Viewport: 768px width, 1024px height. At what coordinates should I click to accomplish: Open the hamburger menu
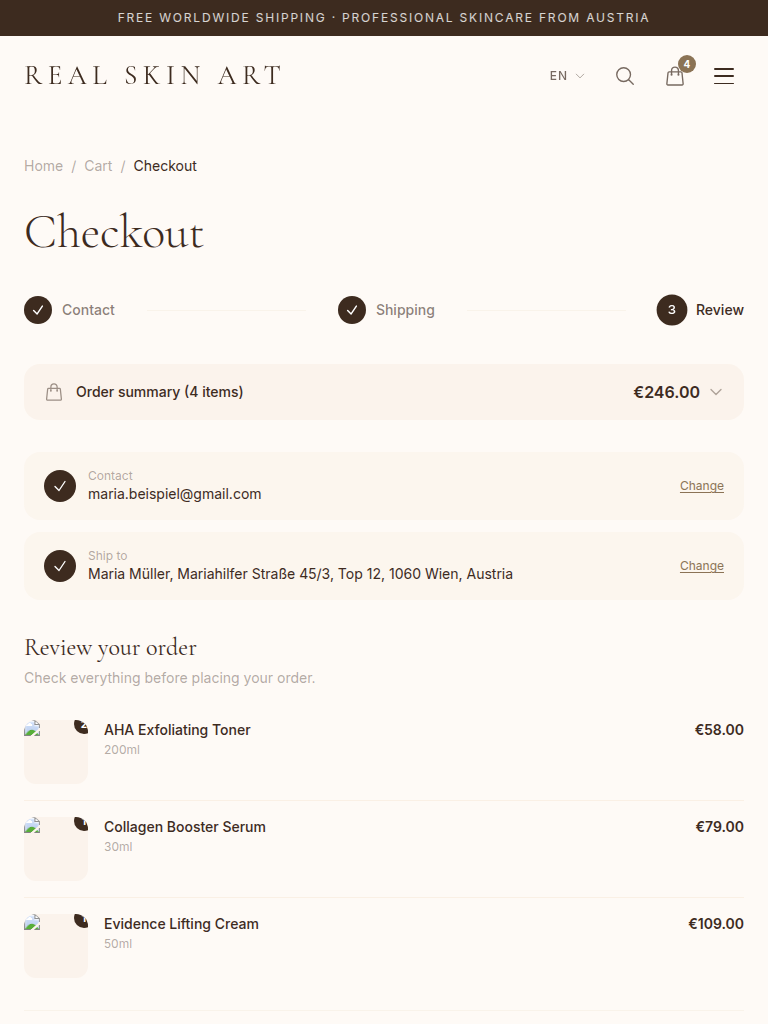tap(724, 76)
